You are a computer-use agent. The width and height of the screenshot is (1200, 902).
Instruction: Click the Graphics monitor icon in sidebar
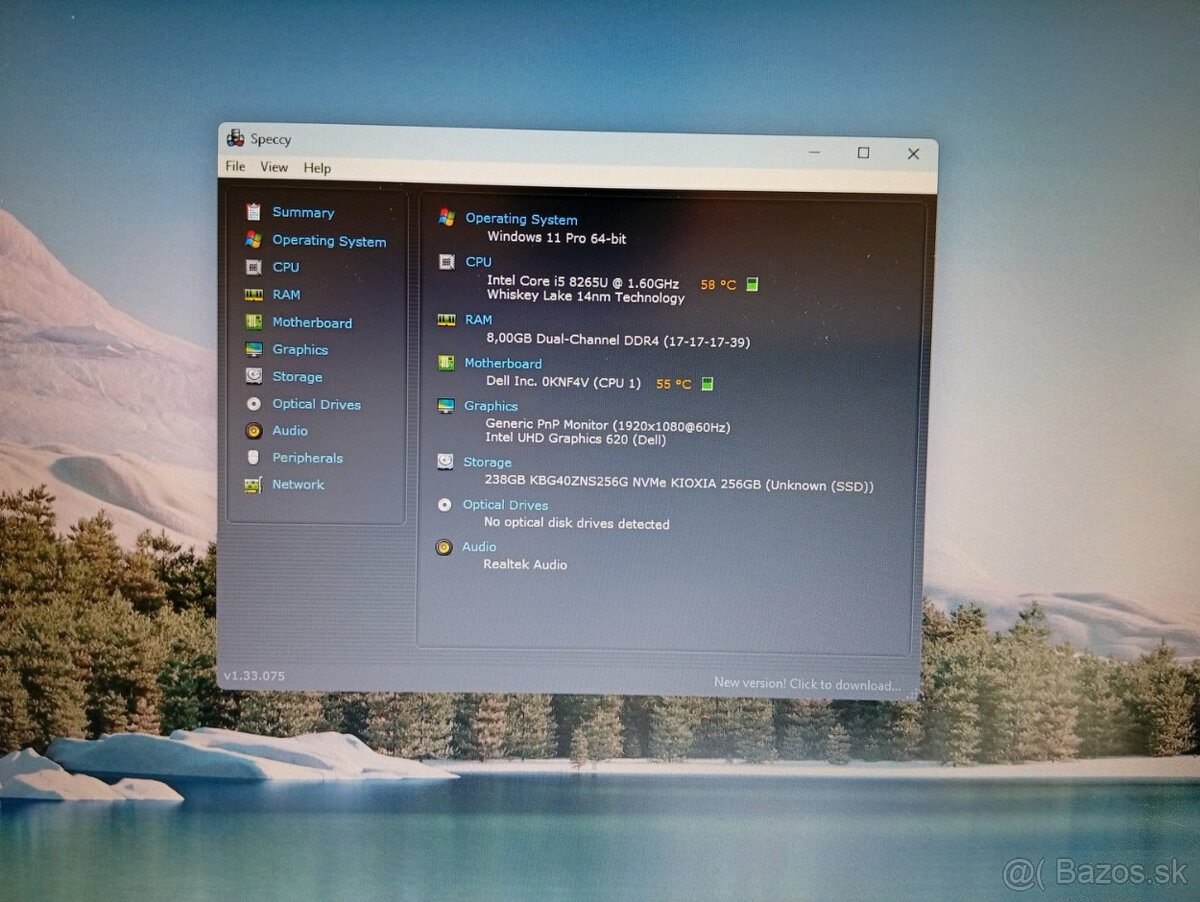254,349
